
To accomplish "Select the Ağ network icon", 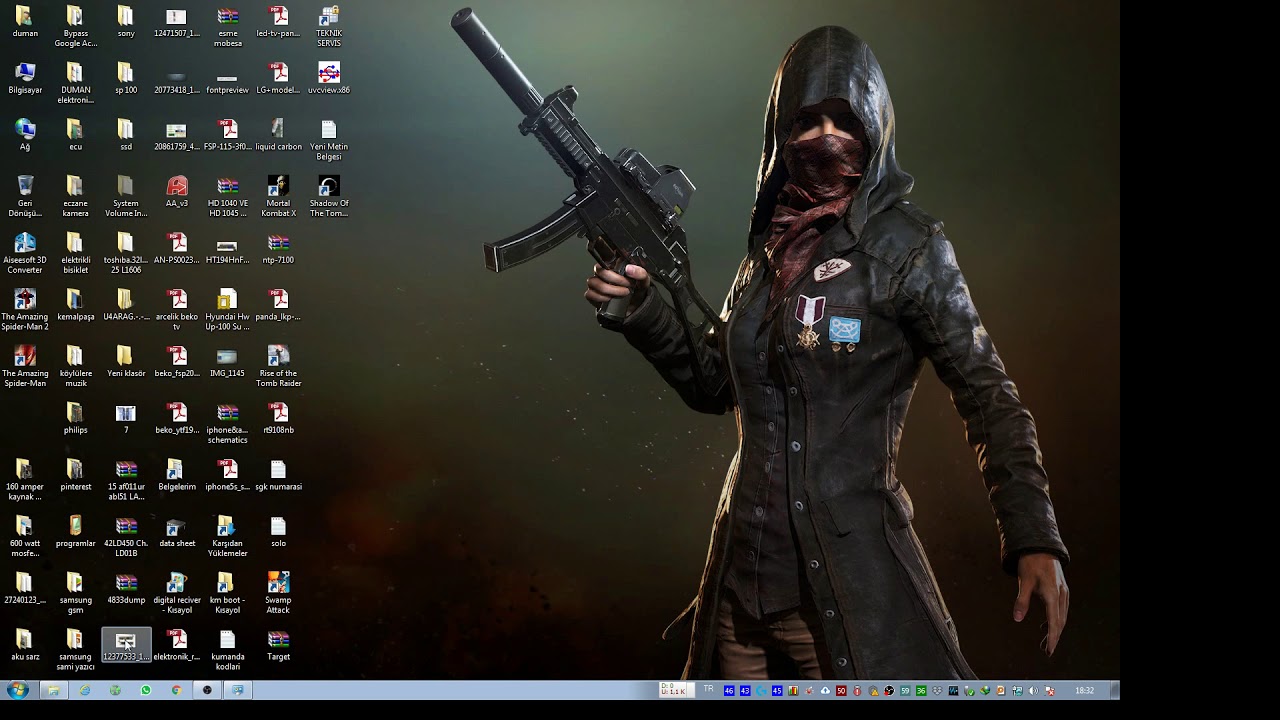I will [25, 135].
